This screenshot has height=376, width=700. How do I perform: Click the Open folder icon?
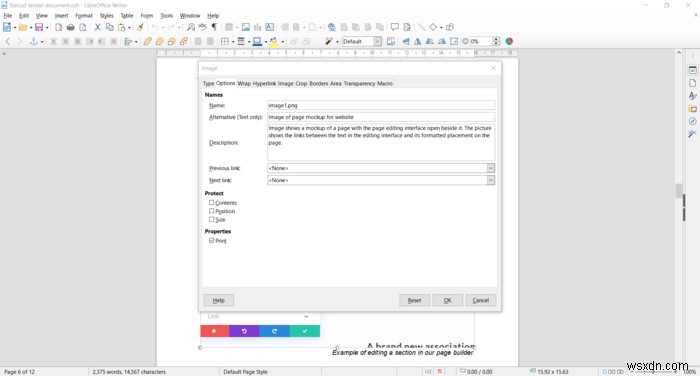[23, 27]
